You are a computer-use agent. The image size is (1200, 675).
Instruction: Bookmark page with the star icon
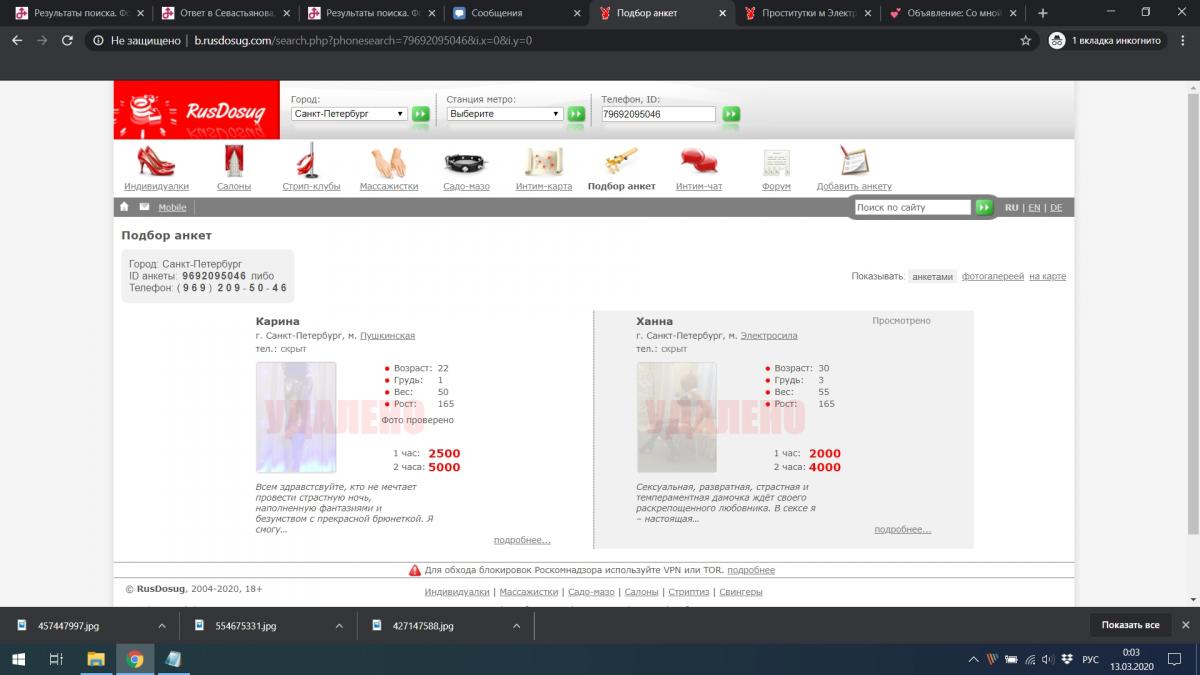1025,41
